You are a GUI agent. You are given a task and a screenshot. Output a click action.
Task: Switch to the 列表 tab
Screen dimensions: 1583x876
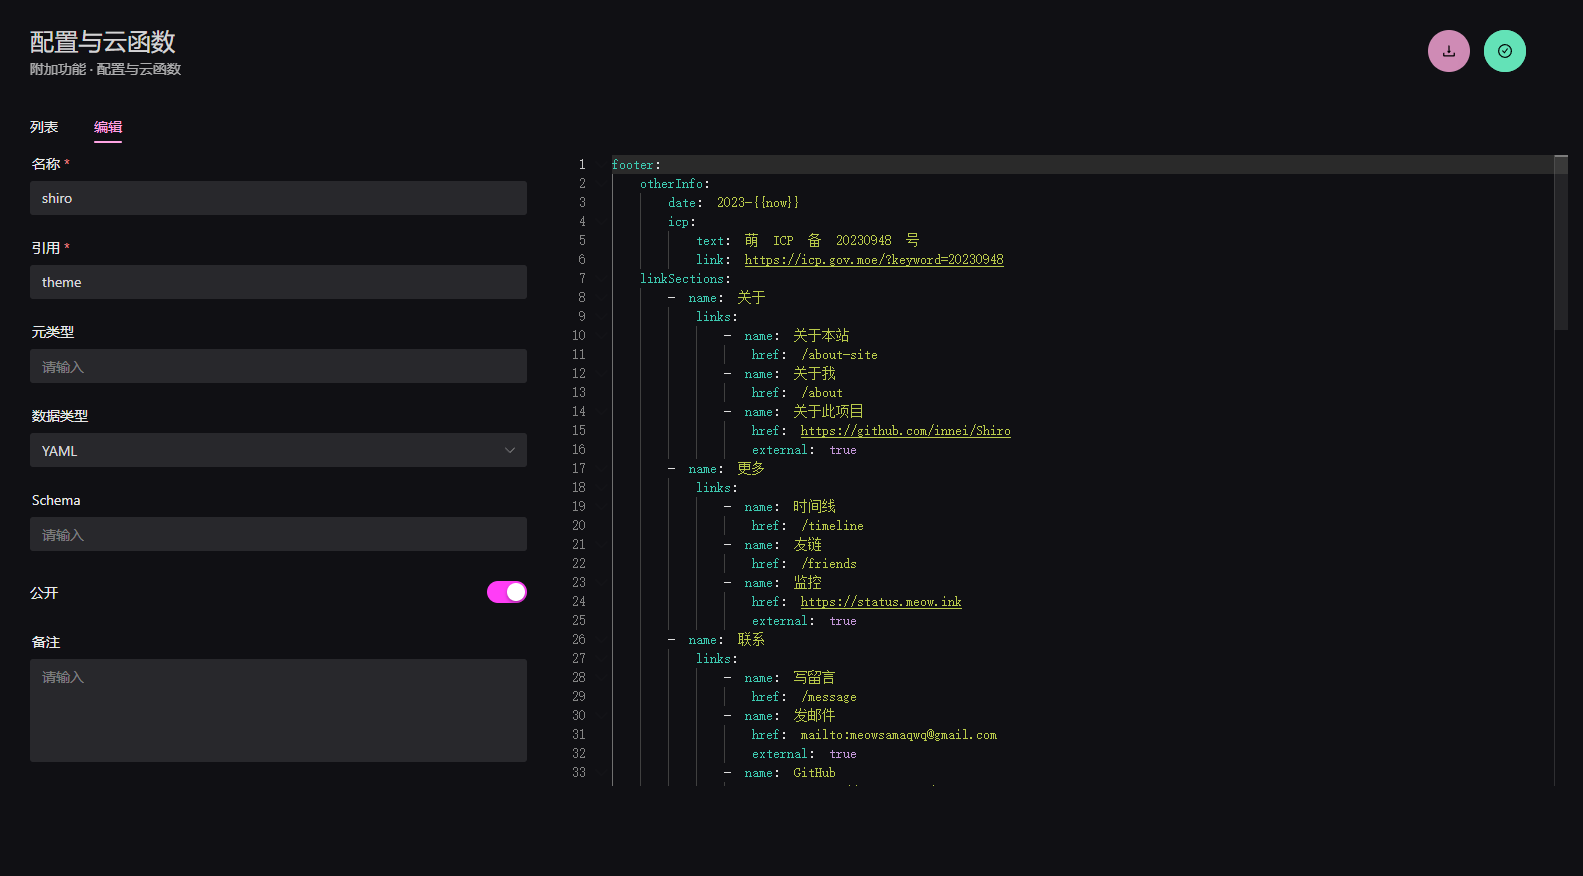(x=44, y=127)
